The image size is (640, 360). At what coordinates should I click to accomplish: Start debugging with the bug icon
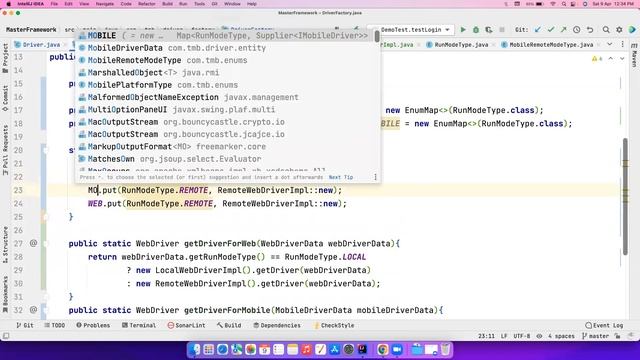pyautogui.click(x=476, y=30)
